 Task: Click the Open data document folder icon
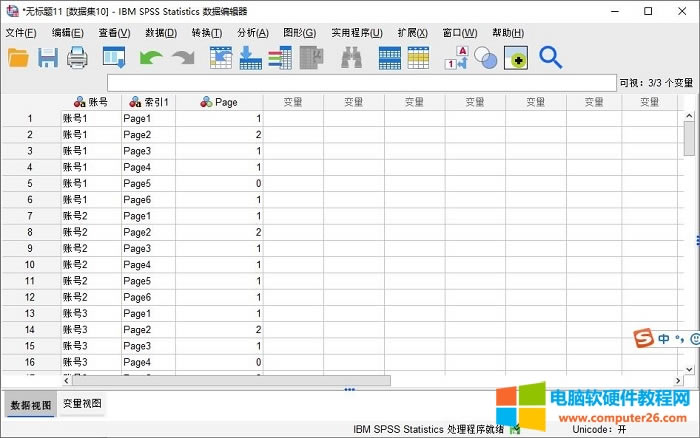[x=18, y=58]
